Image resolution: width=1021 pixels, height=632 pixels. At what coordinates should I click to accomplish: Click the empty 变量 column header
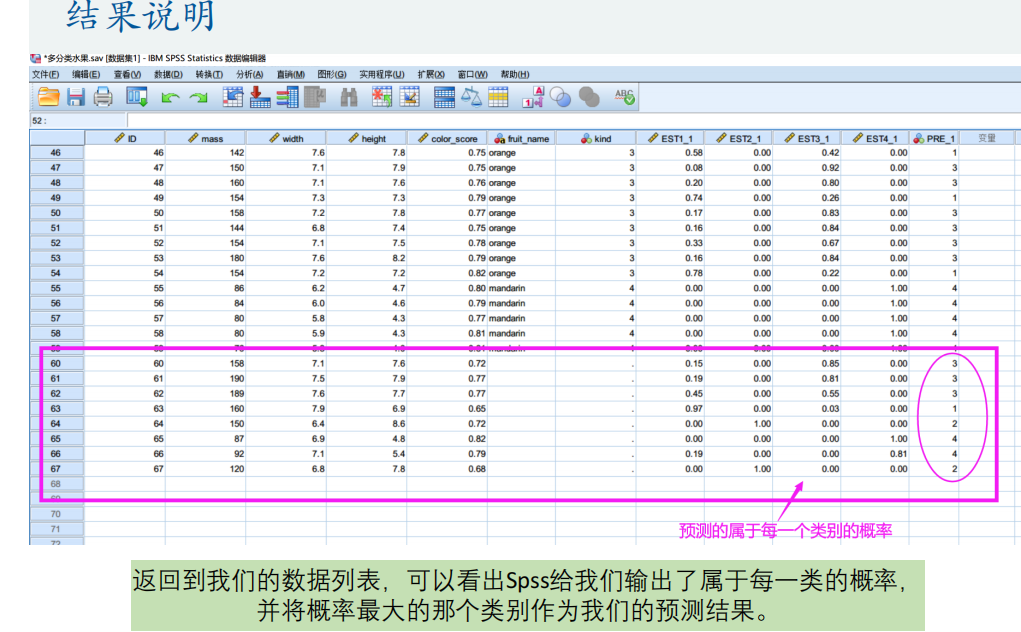[x=987, y=138]
